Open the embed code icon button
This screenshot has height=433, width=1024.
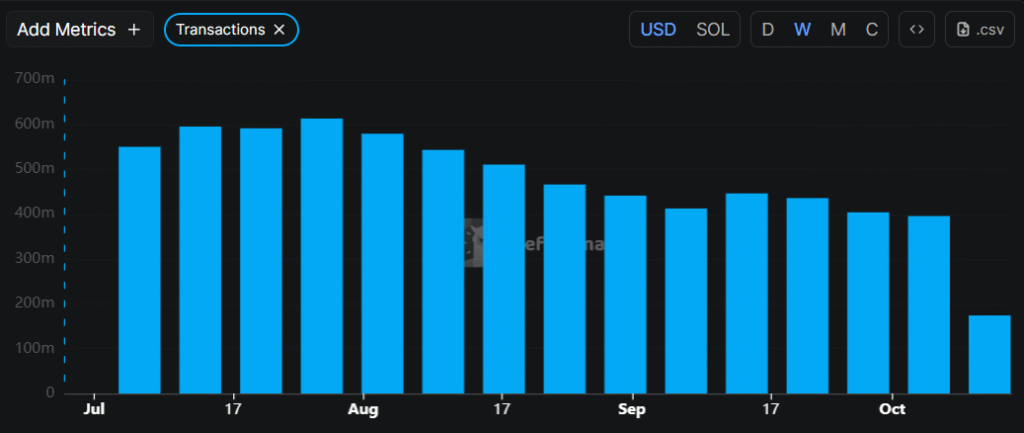pos(916,30)
